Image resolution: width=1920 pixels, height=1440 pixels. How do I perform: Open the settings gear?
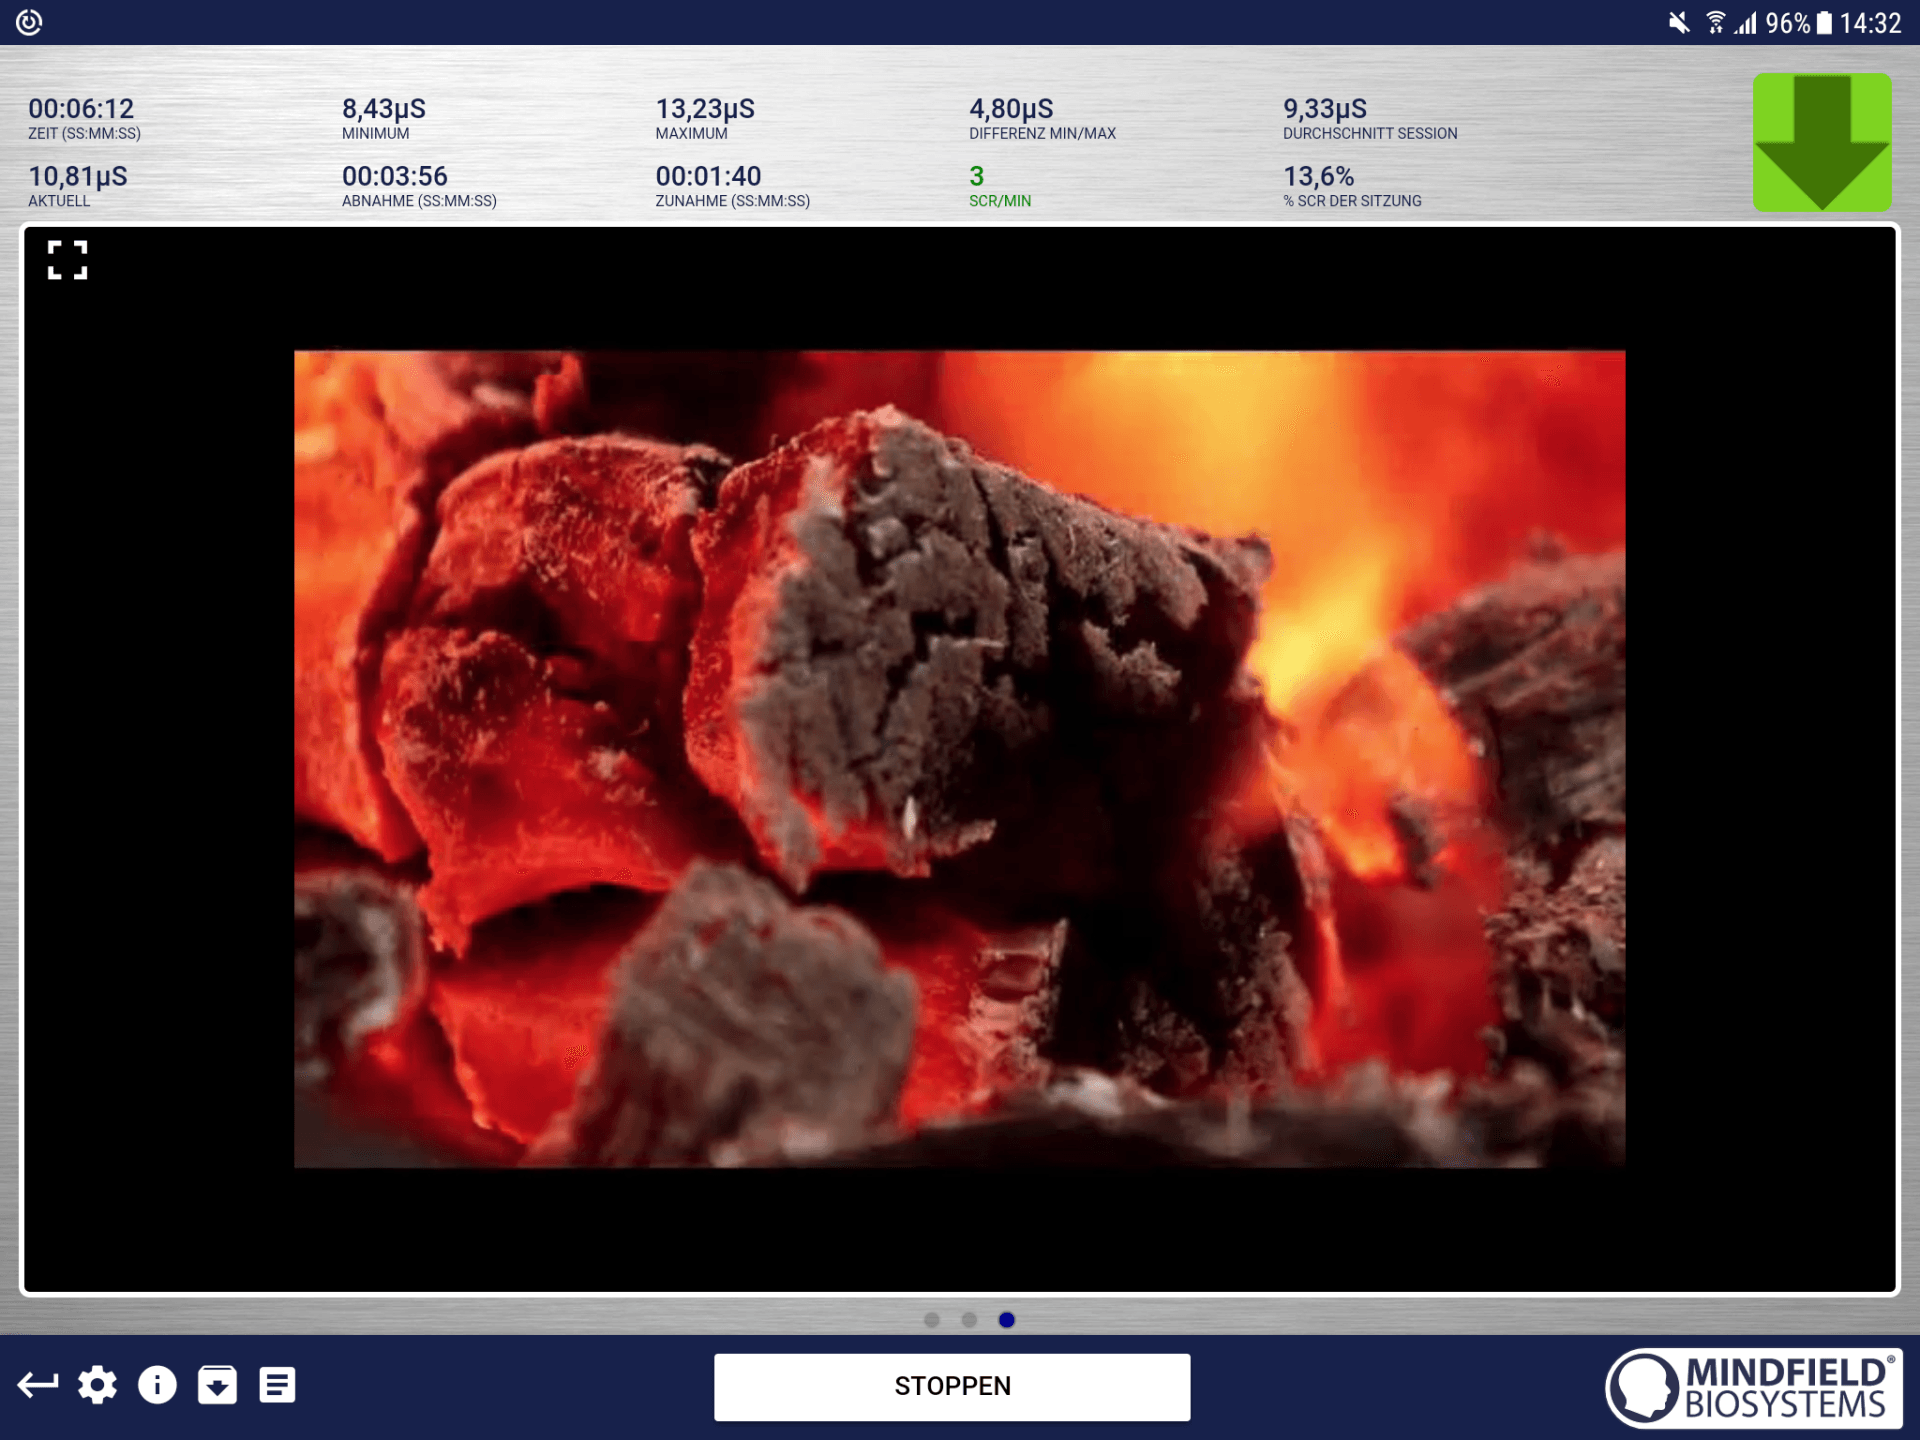click(x=97, y=1385)
